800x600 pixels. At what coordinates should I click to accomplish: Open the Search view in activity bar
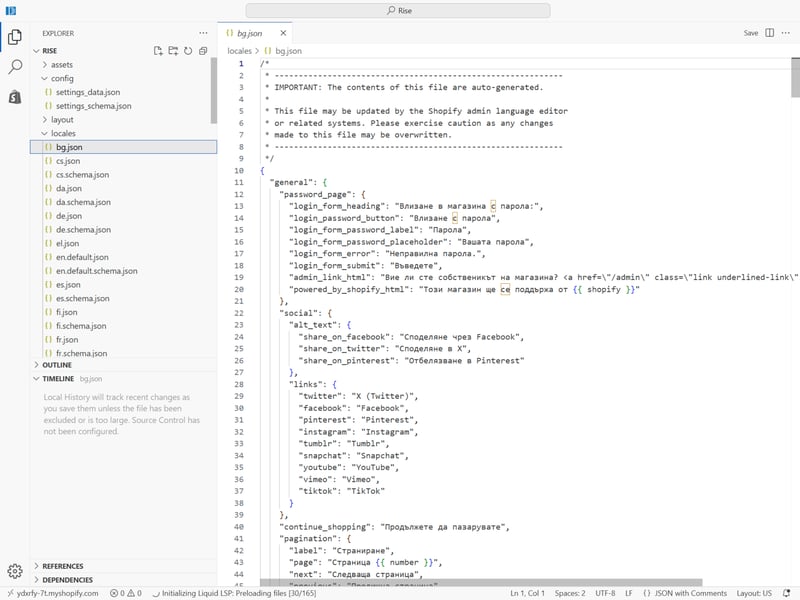[15, 67]
